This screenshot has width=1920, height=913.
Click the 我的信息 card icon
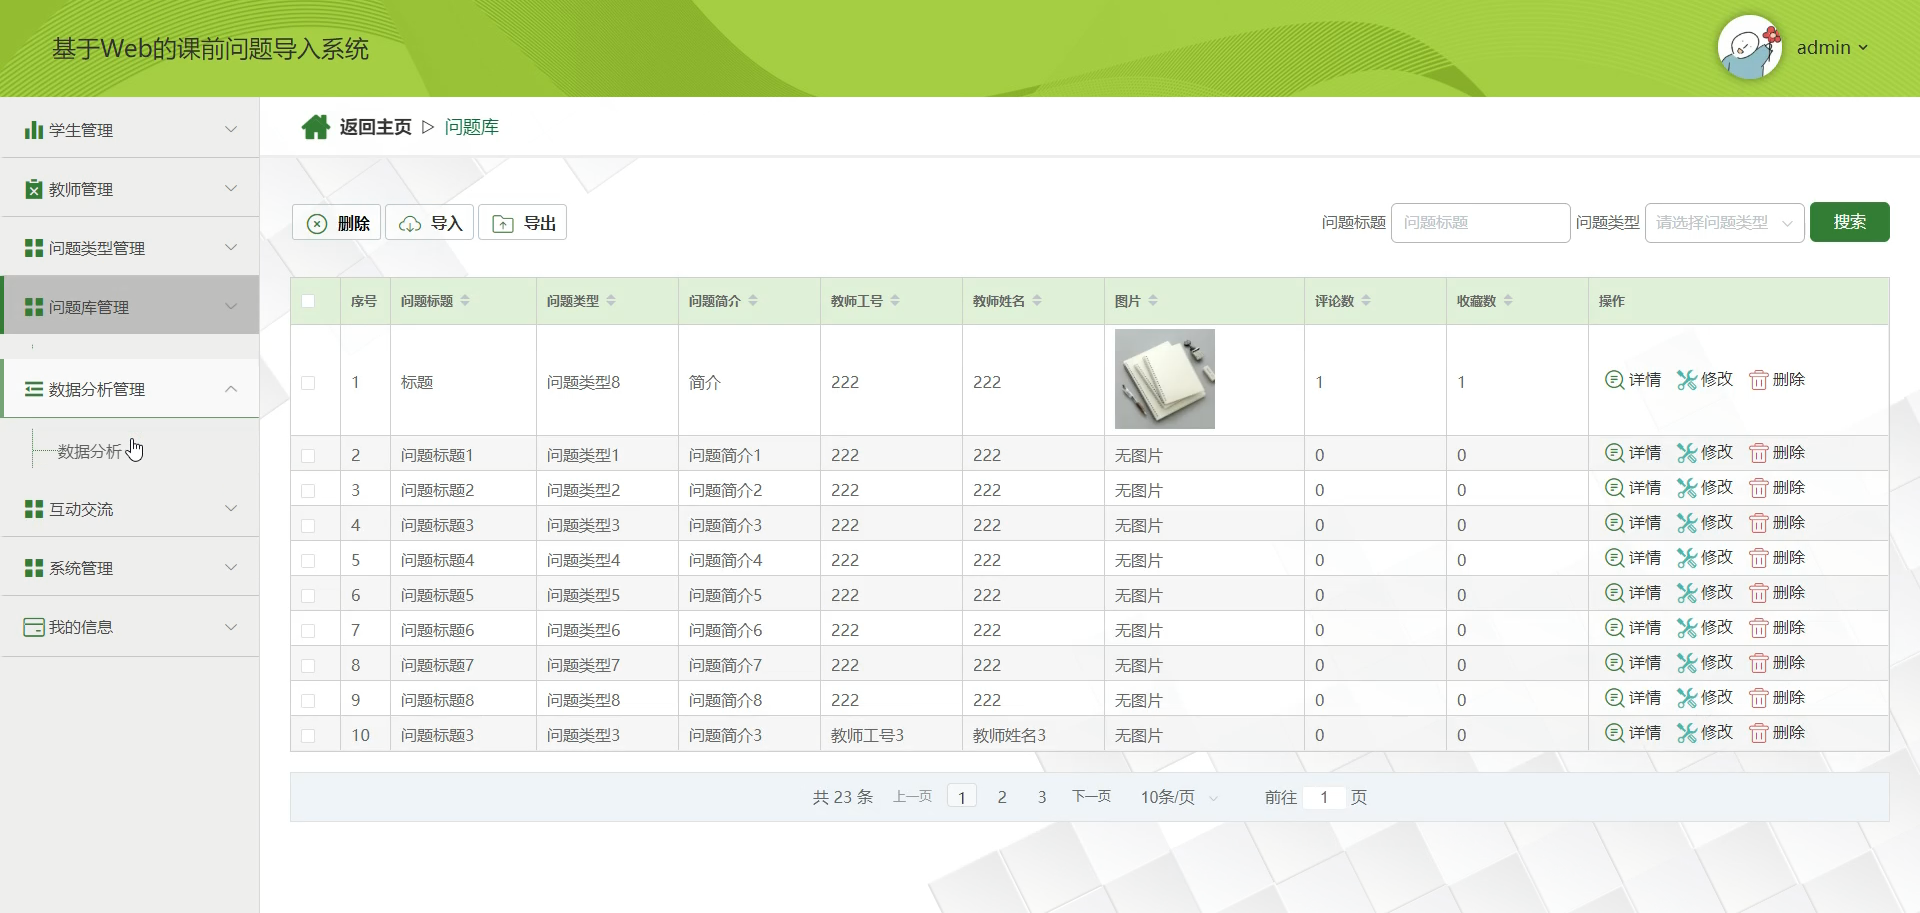tap(34, 627)
